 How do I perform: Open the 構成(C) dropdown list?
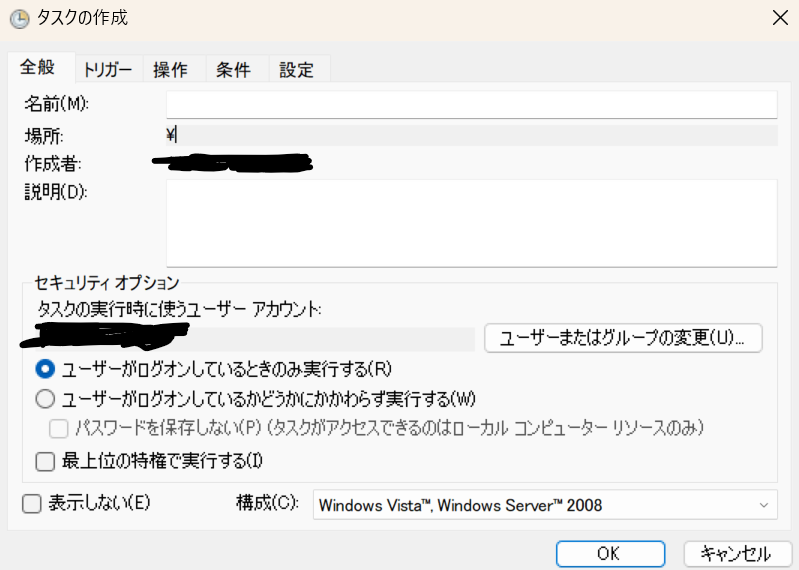[x=545, y=505]
